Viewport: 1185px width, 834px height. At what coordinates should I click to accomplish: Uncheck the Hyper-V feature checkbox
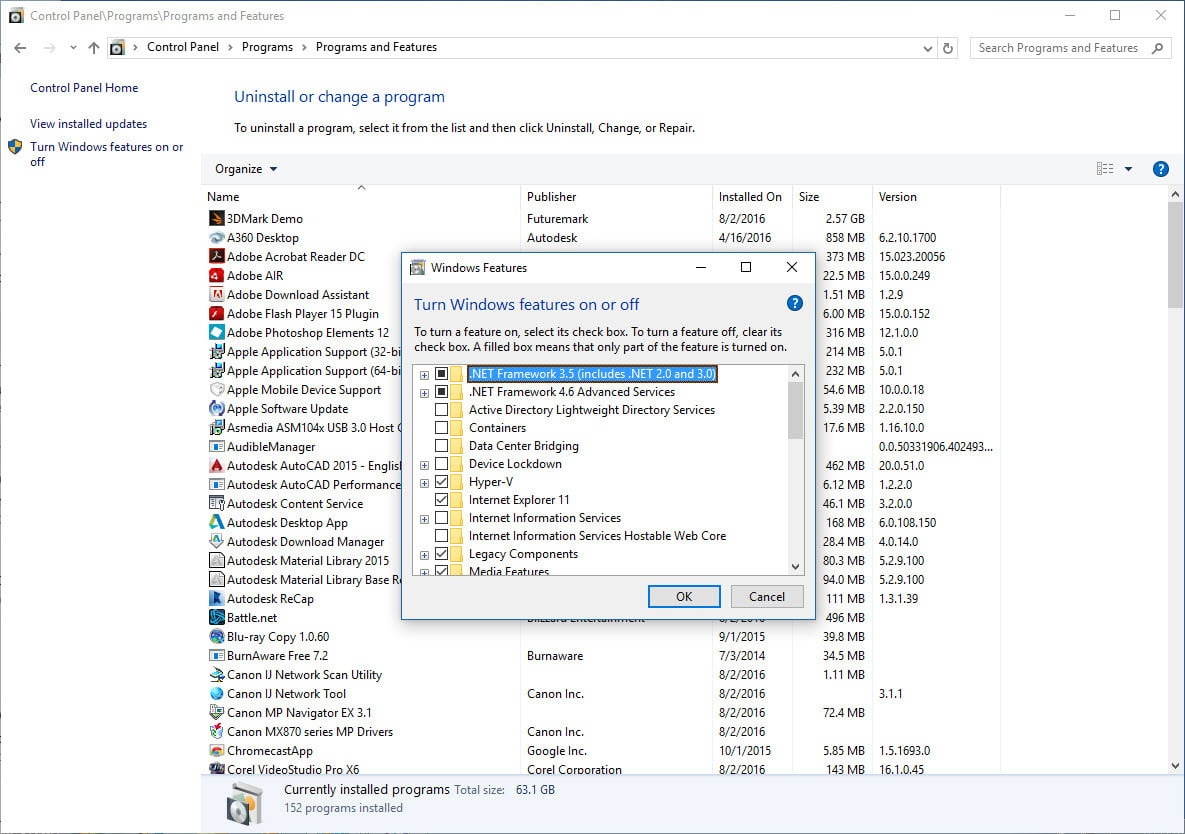click(x=441, y=482)
